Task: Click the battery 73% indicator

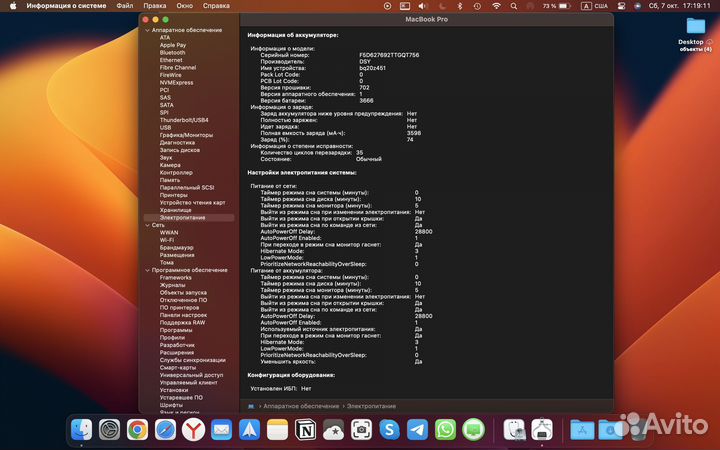Action: point(557,6)
